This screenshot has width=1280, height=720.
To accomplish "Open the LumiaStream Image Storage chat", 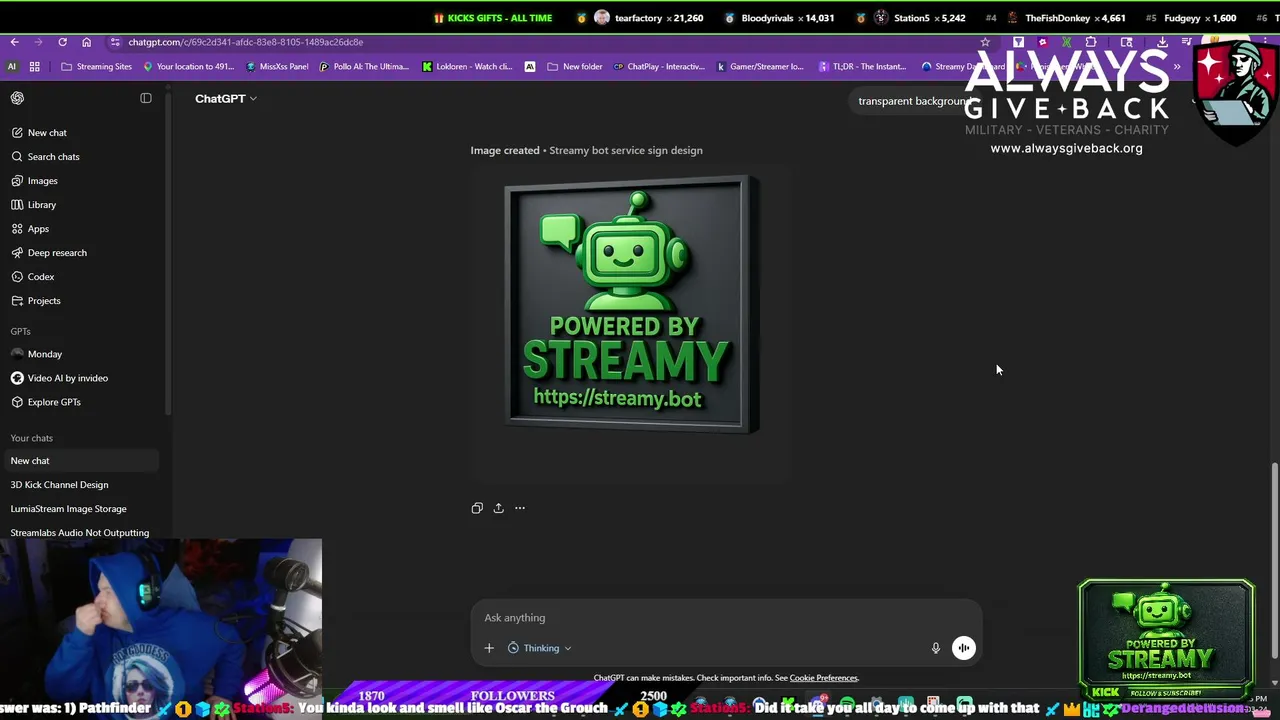I will 68,509.
